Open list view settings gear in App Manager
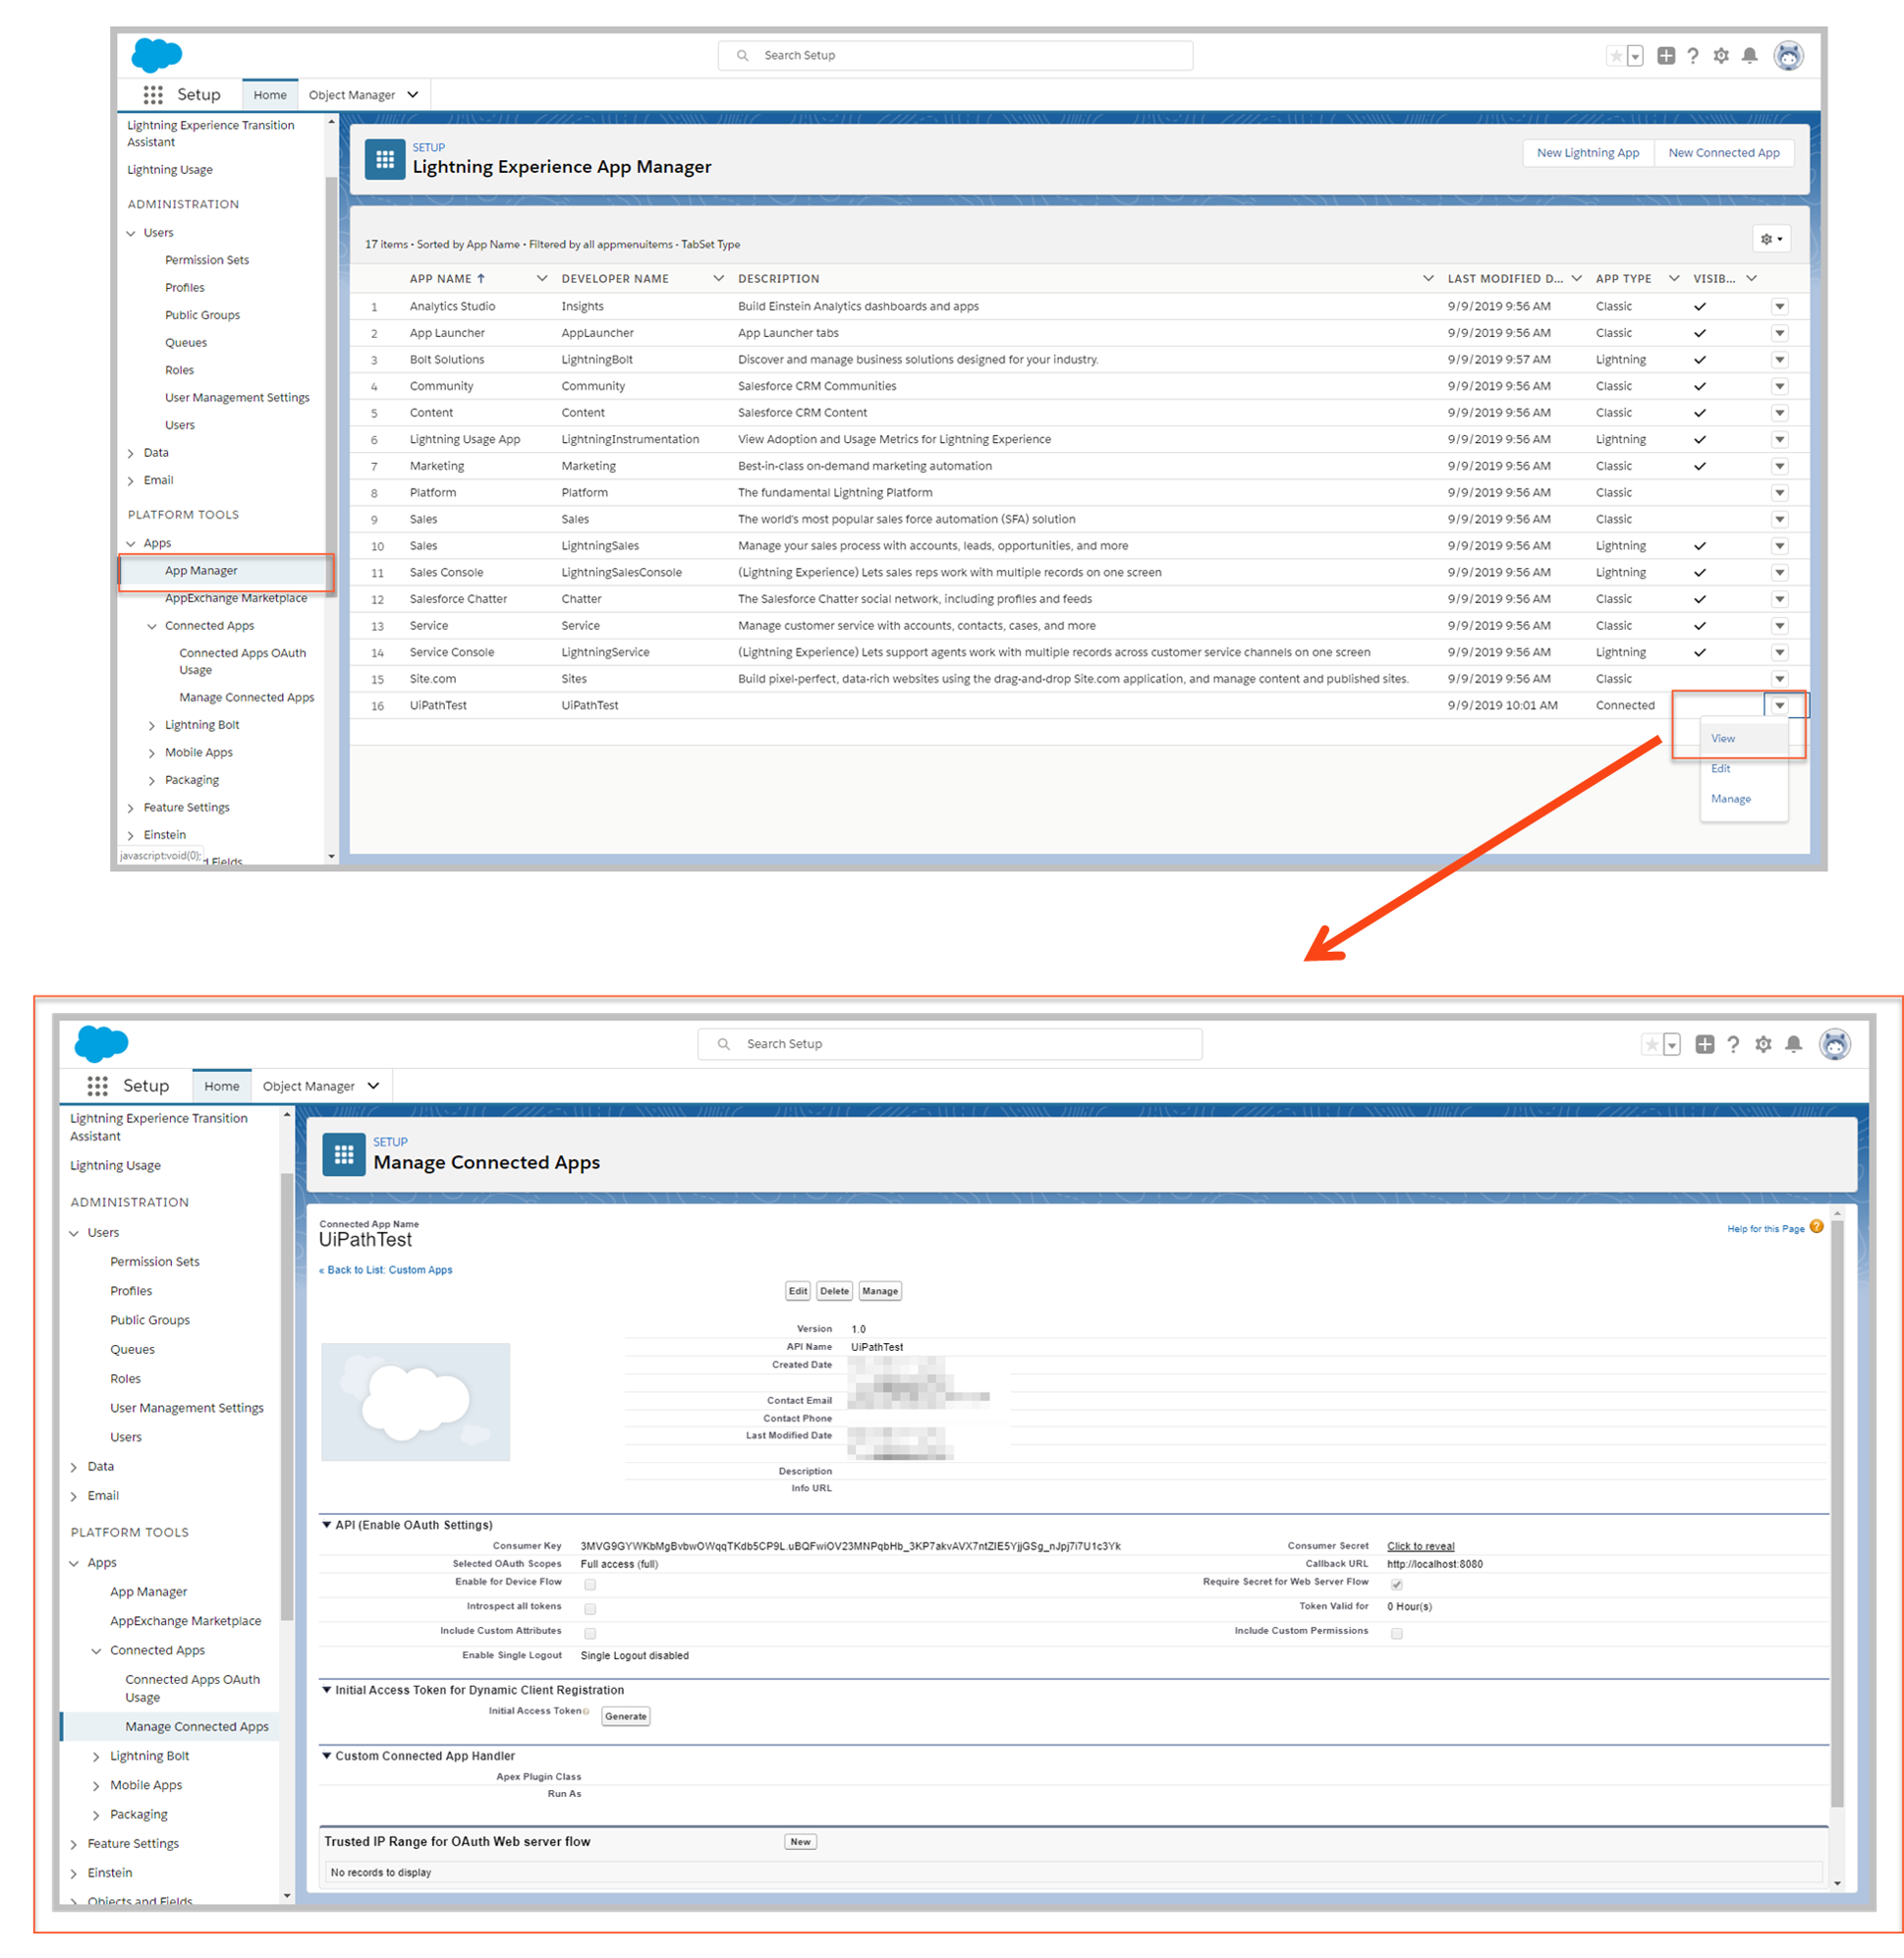Screen dimensions: 1904x1958 click(x=1771, y=239)
